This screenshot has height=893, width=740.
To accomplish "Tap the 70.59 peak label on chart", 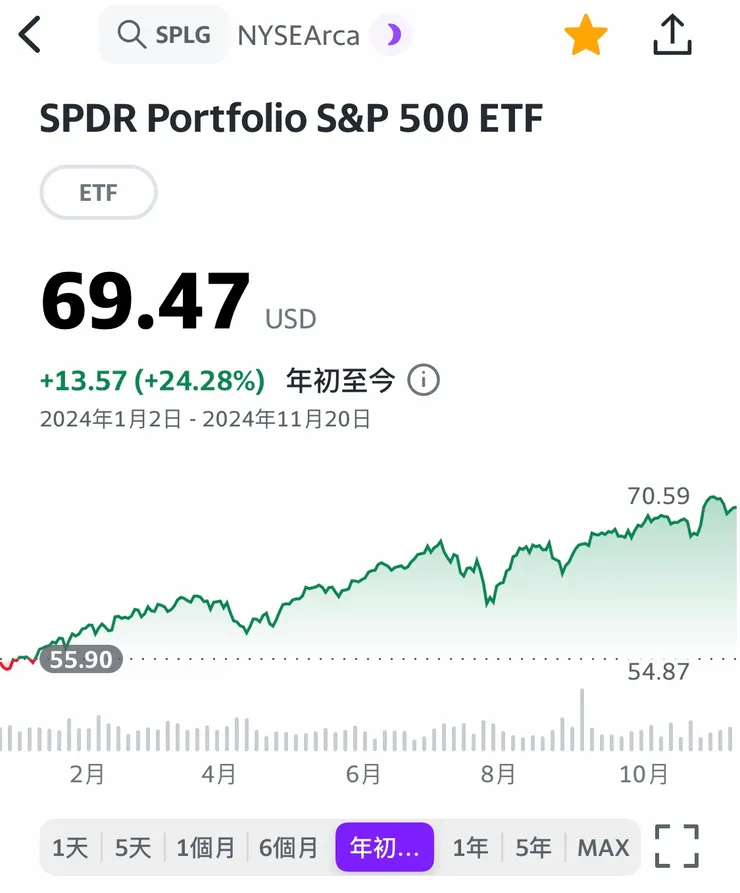I will pos(657,496).
